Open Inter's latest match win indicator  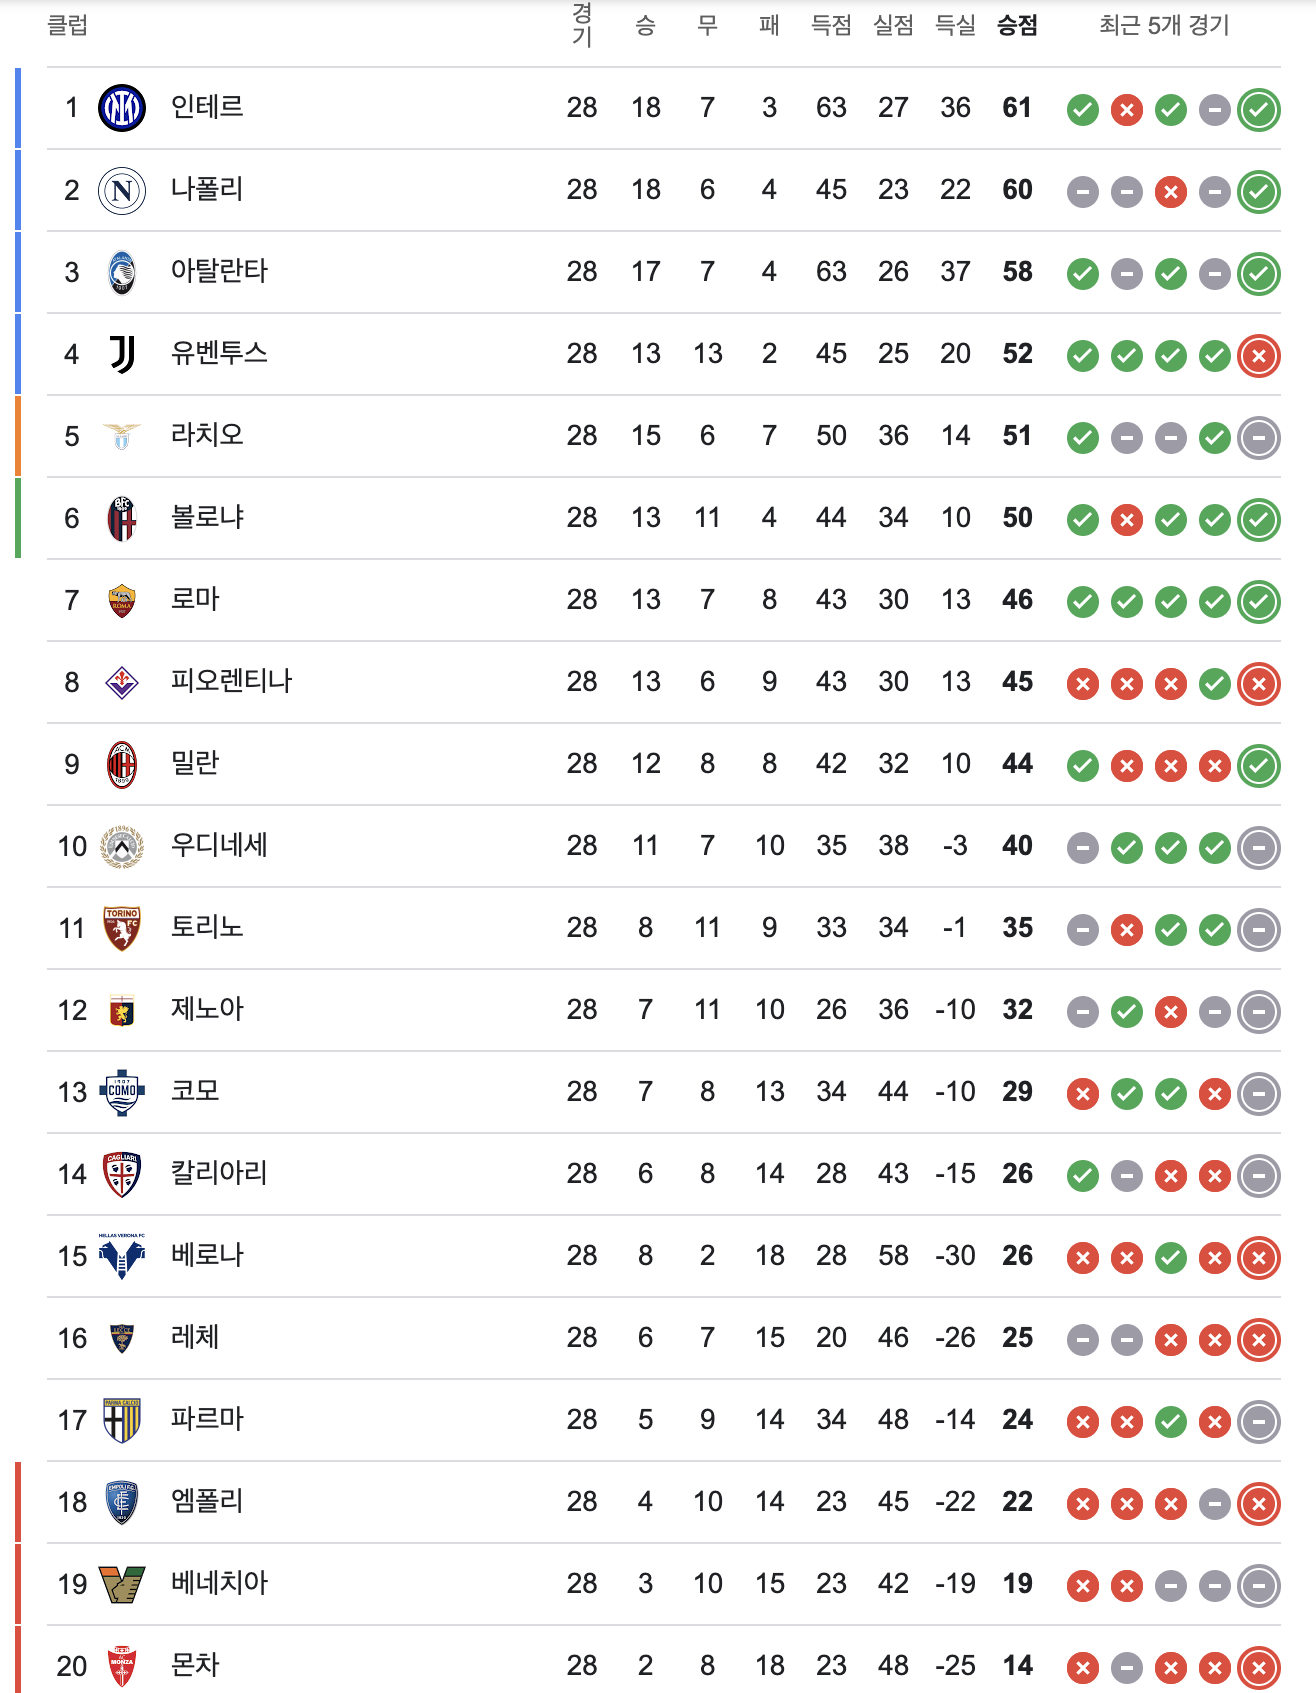tap(1259, 109)
